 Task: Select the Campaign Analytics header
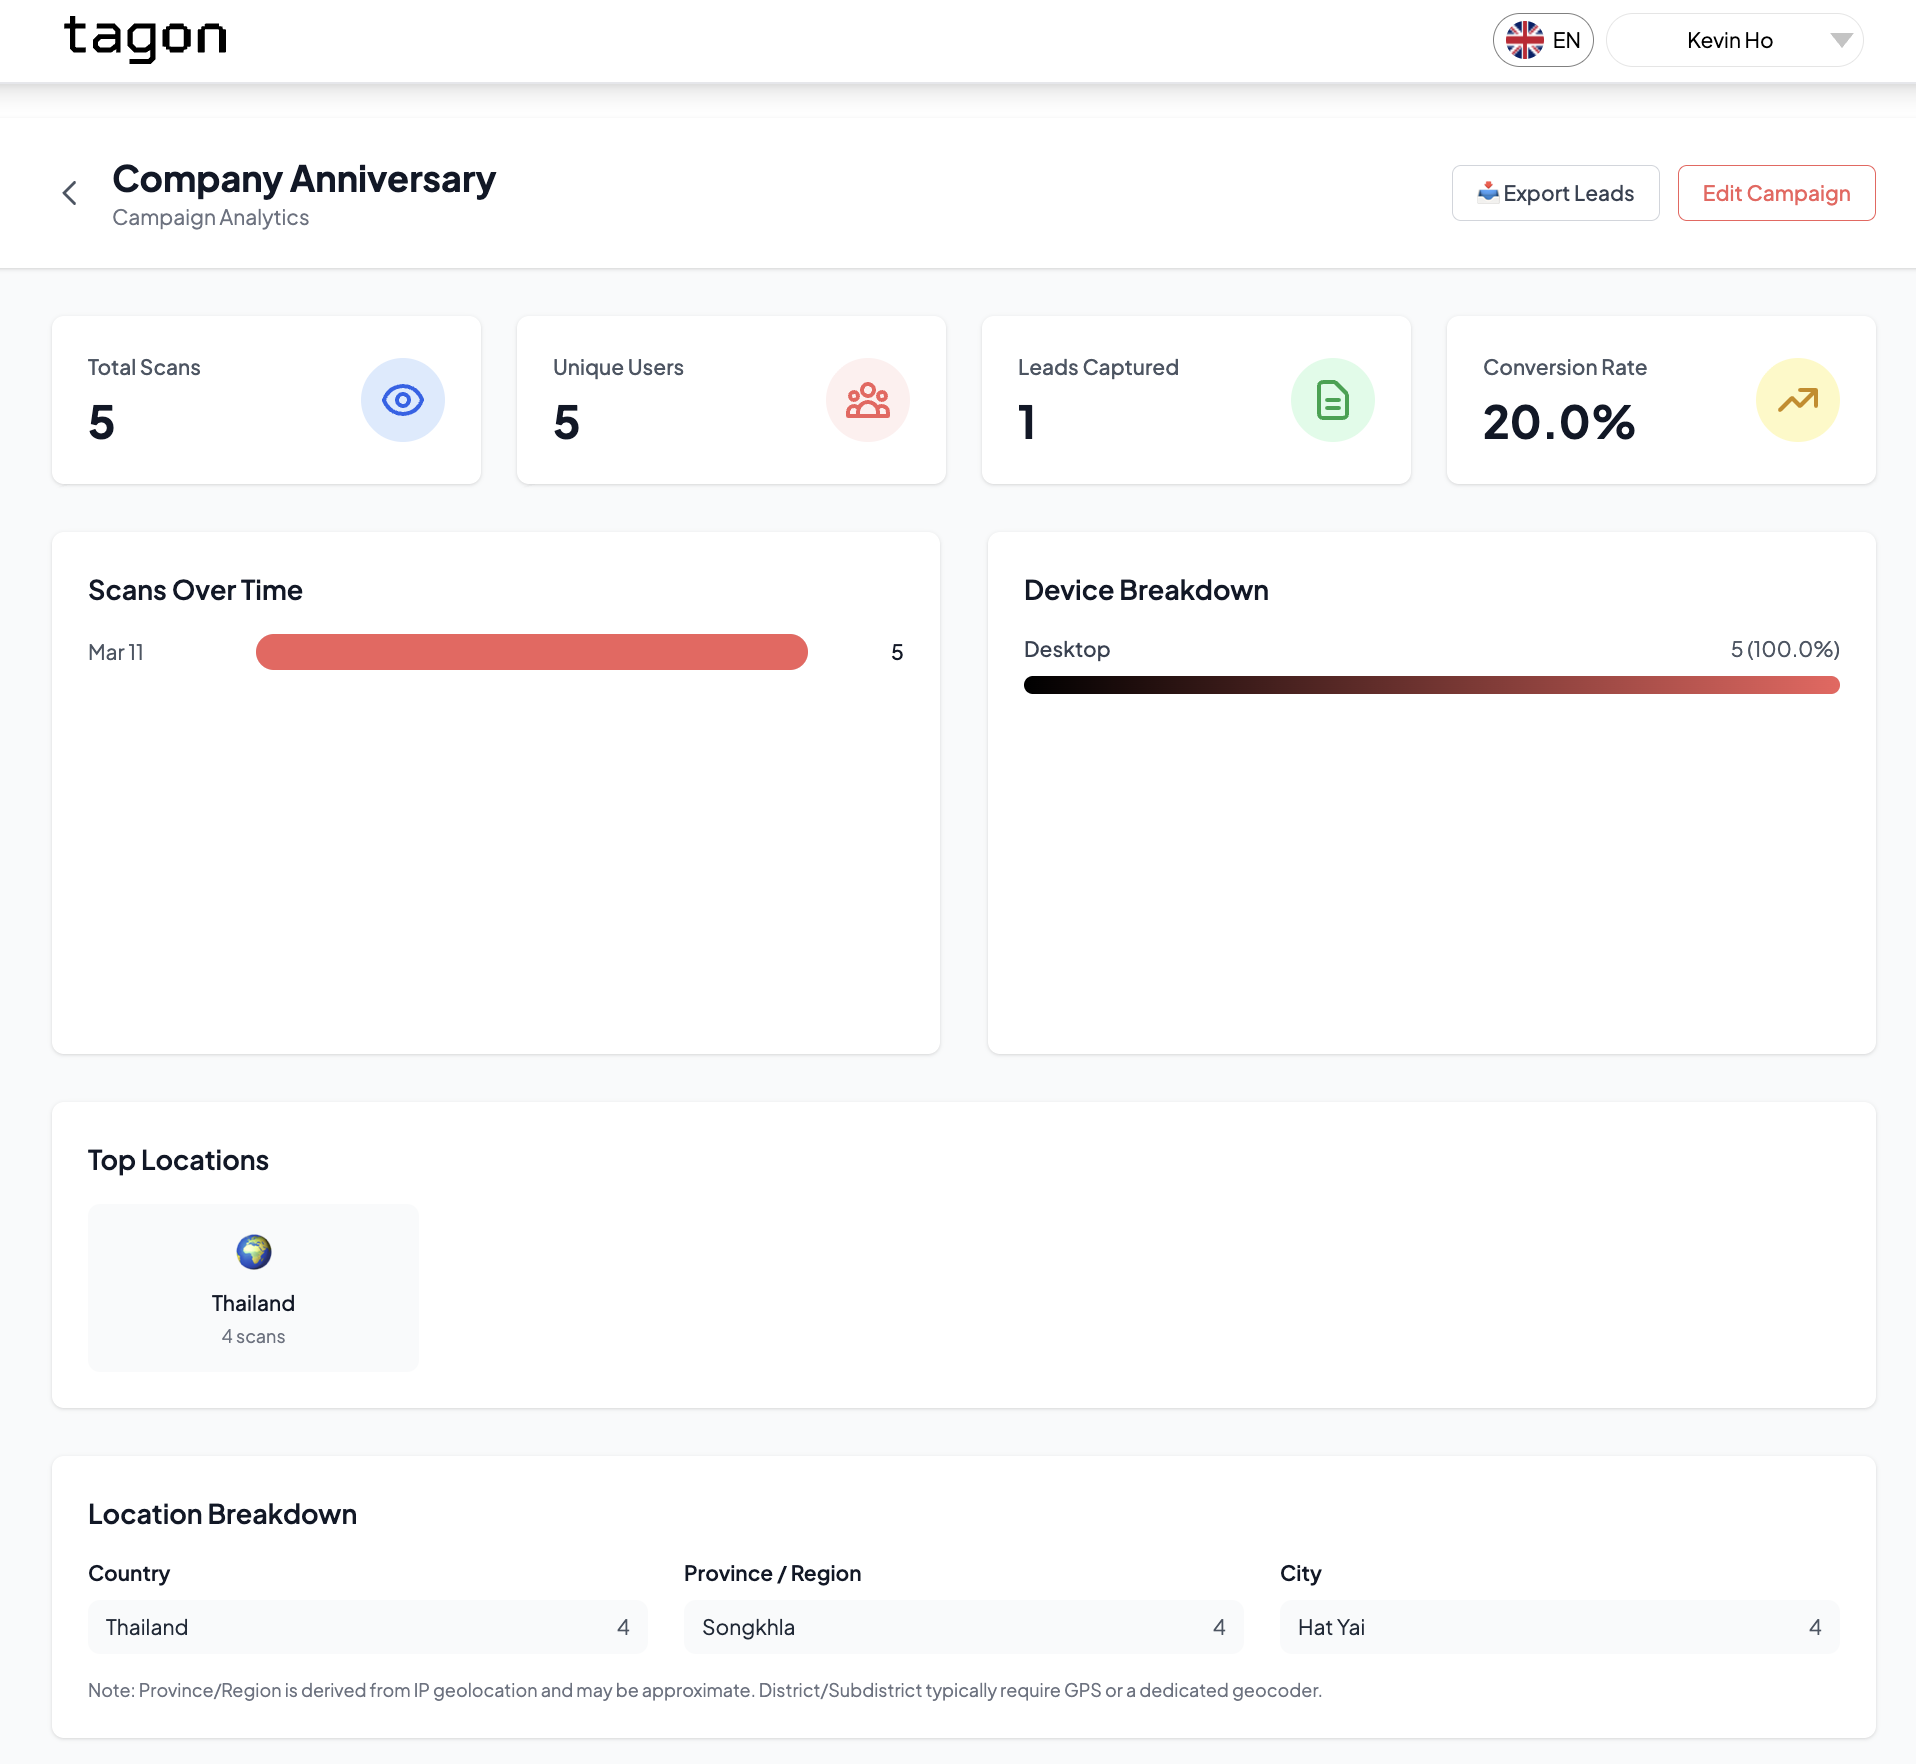(x=210, y=217)
